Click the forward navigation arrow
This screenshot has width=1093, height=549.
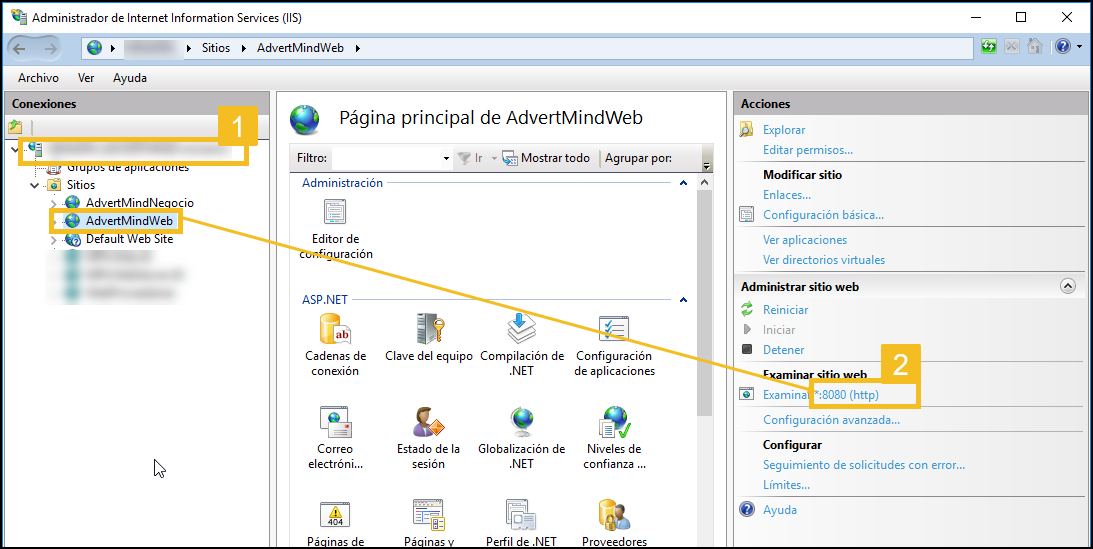click(x=50, y=48)
